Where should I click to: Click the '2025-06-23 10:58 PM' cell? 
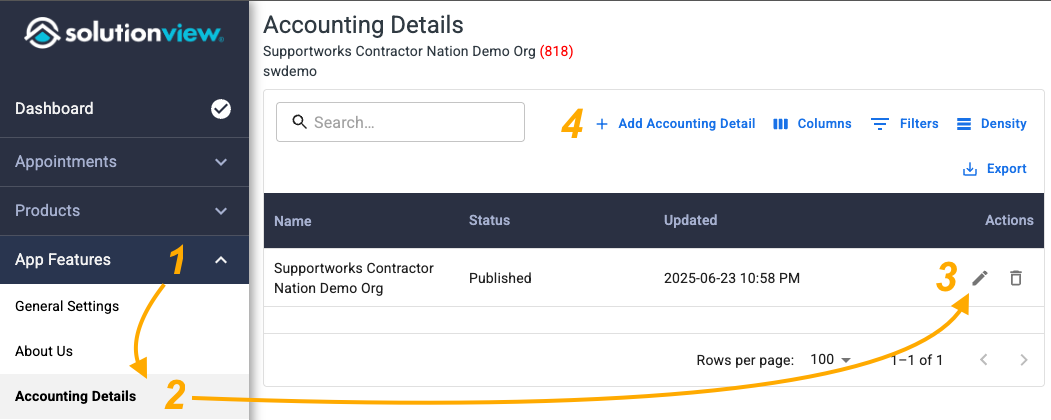click(732, 278)
